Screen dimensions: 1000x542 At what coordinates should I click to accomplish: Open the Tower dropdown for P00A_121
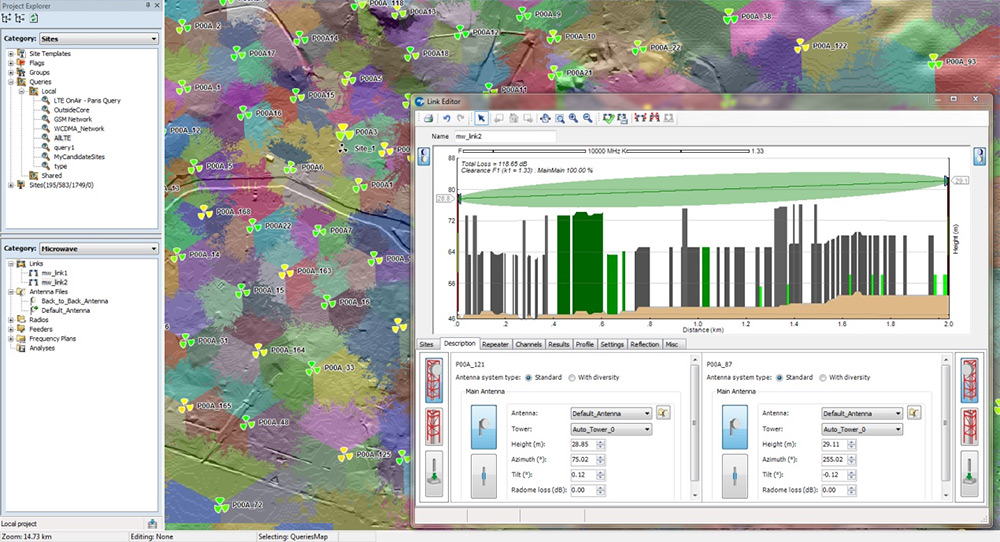point(611,429)
